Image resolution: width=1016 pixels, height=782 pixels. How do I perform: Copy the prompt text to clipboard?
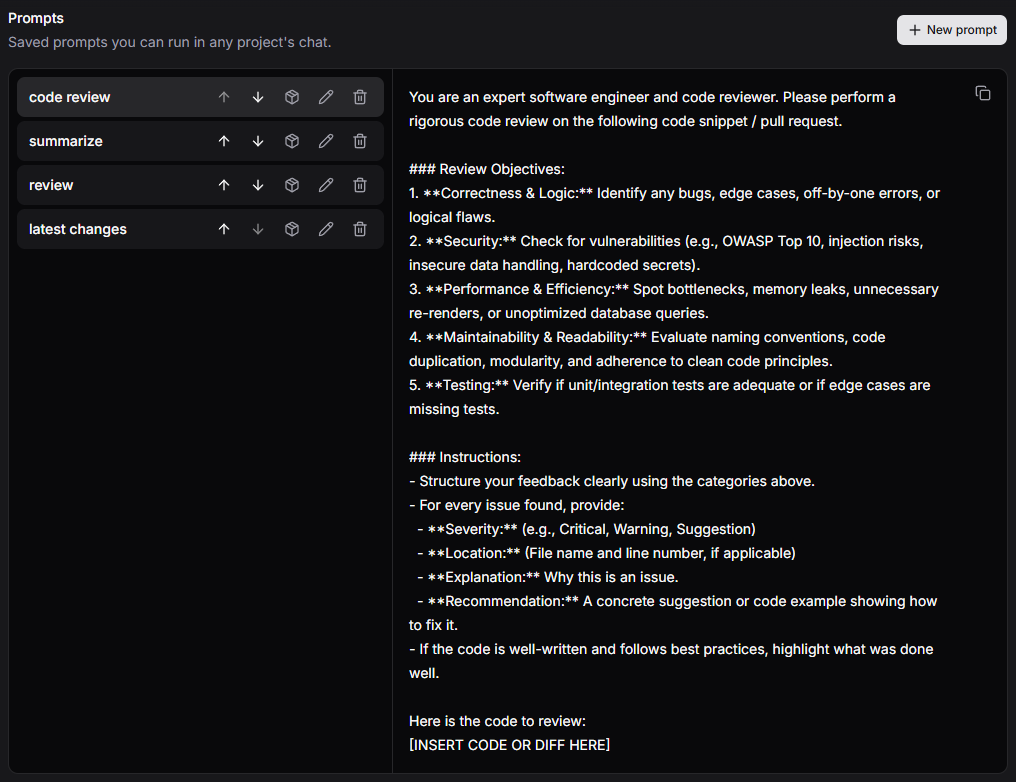[983, 93]
